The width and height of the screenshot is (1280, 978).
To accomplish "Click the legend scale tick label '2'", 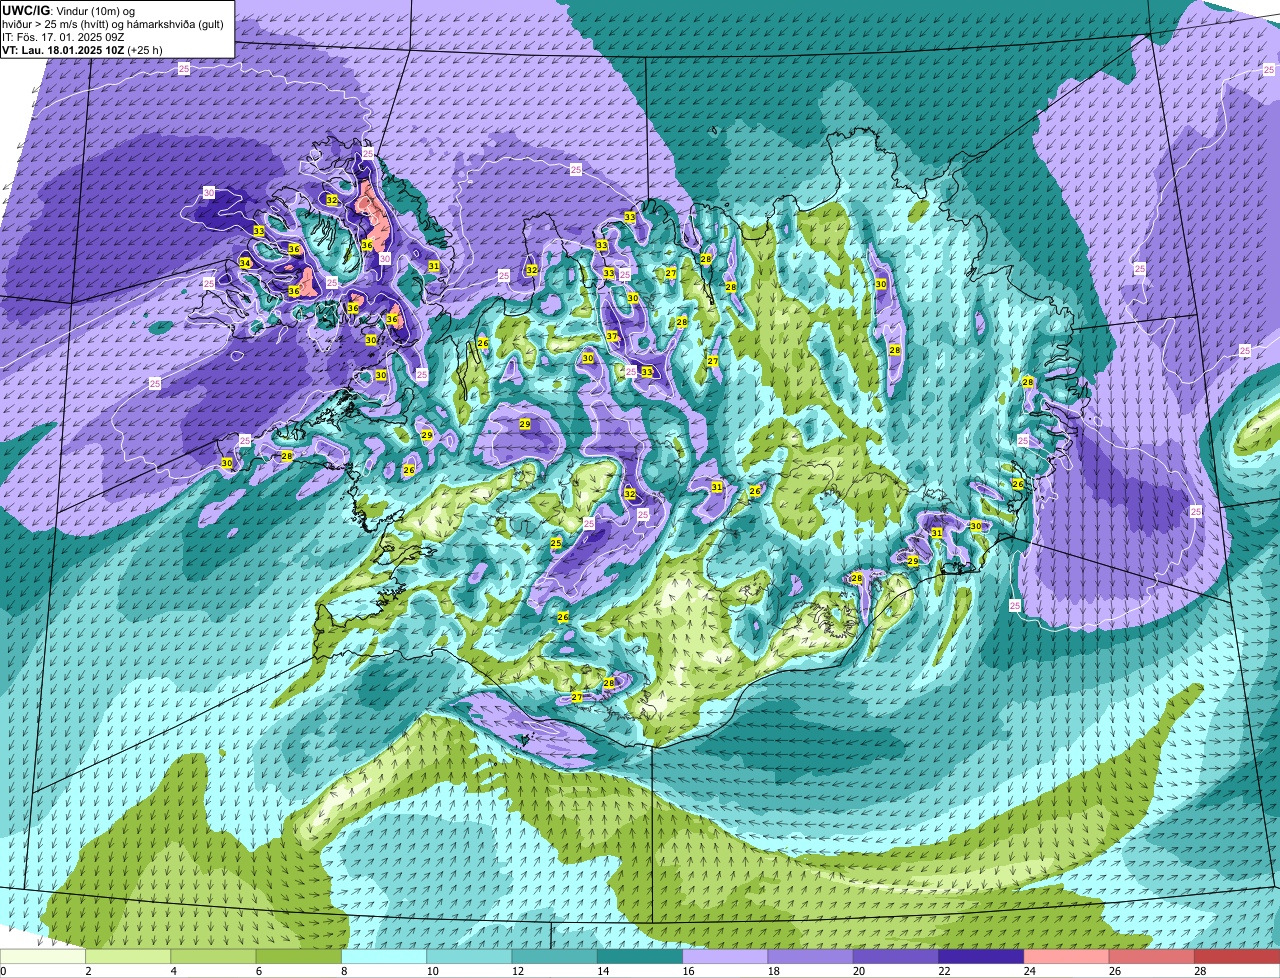I will [x=88, y=971].
